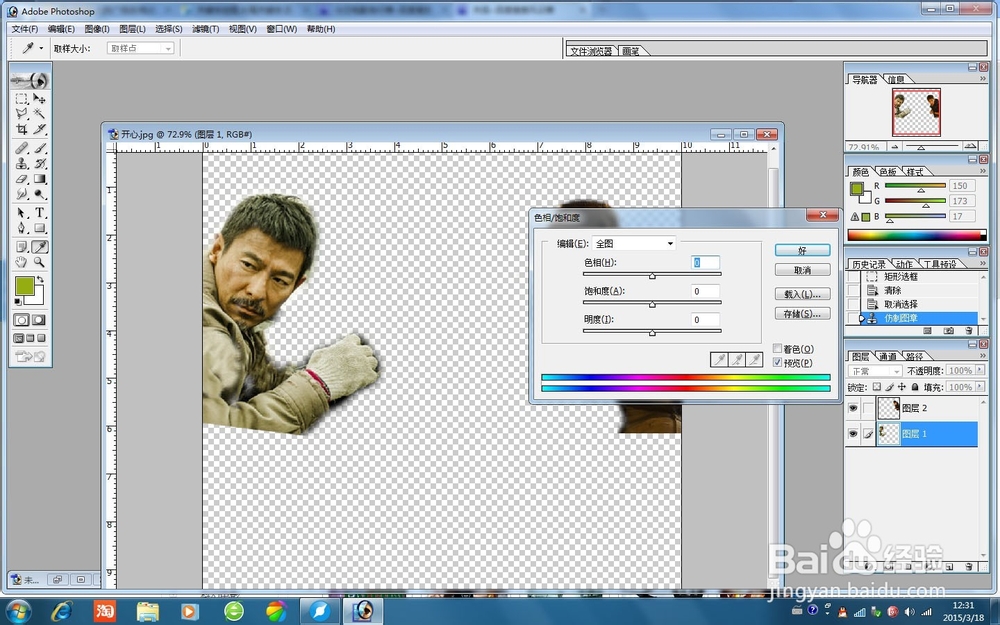The width and height of the screenshot is (1000, 625).
Task: Click the 载入(L)... button
Action: [802, 294]
